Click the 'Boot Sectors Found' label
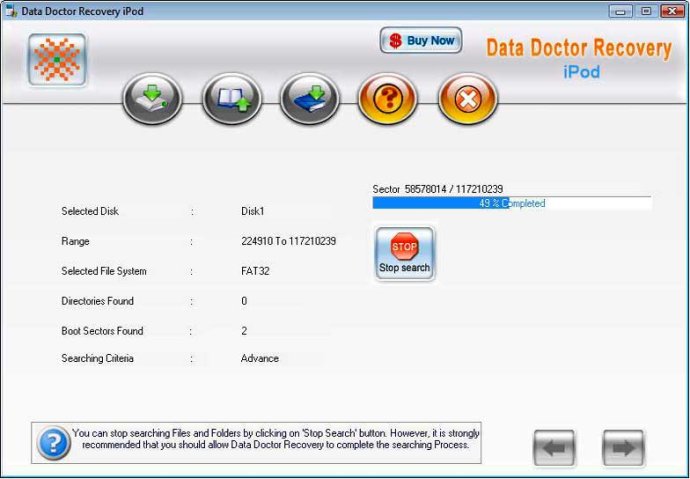The width and height of the screenshot is (690, 479). point(102,331)
